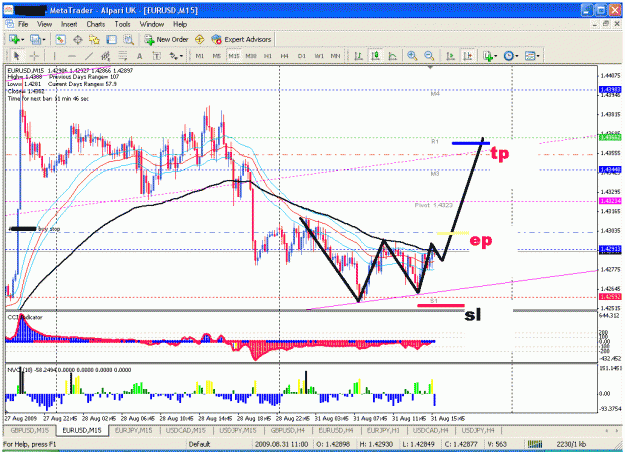Click the Expert Advisors button
Screen dimensions: 625x452
coord(242,39)
